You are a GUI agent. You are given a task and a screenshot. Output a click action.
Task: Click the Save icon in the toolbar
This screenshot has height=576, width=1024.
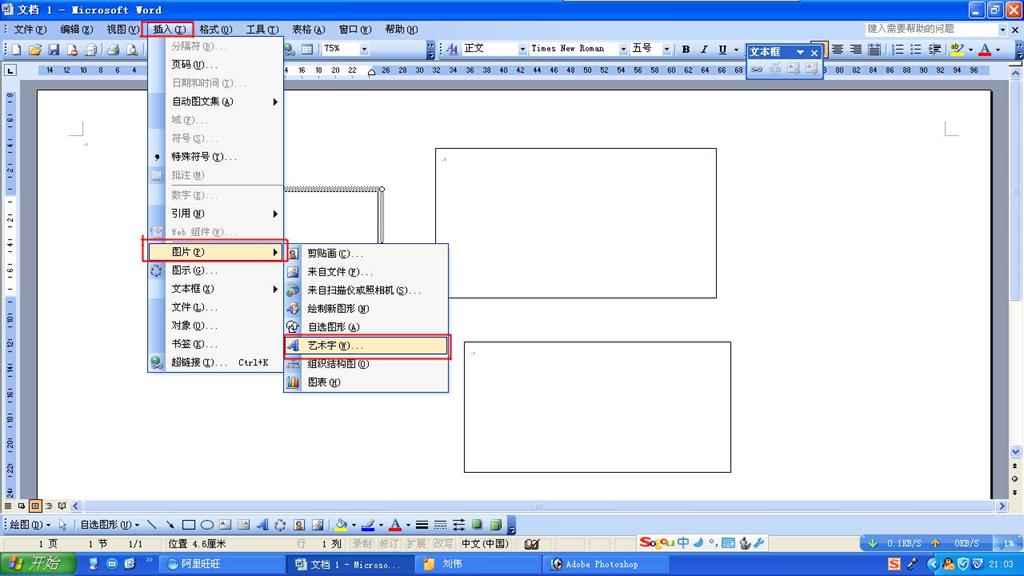[x=54, y=49]
